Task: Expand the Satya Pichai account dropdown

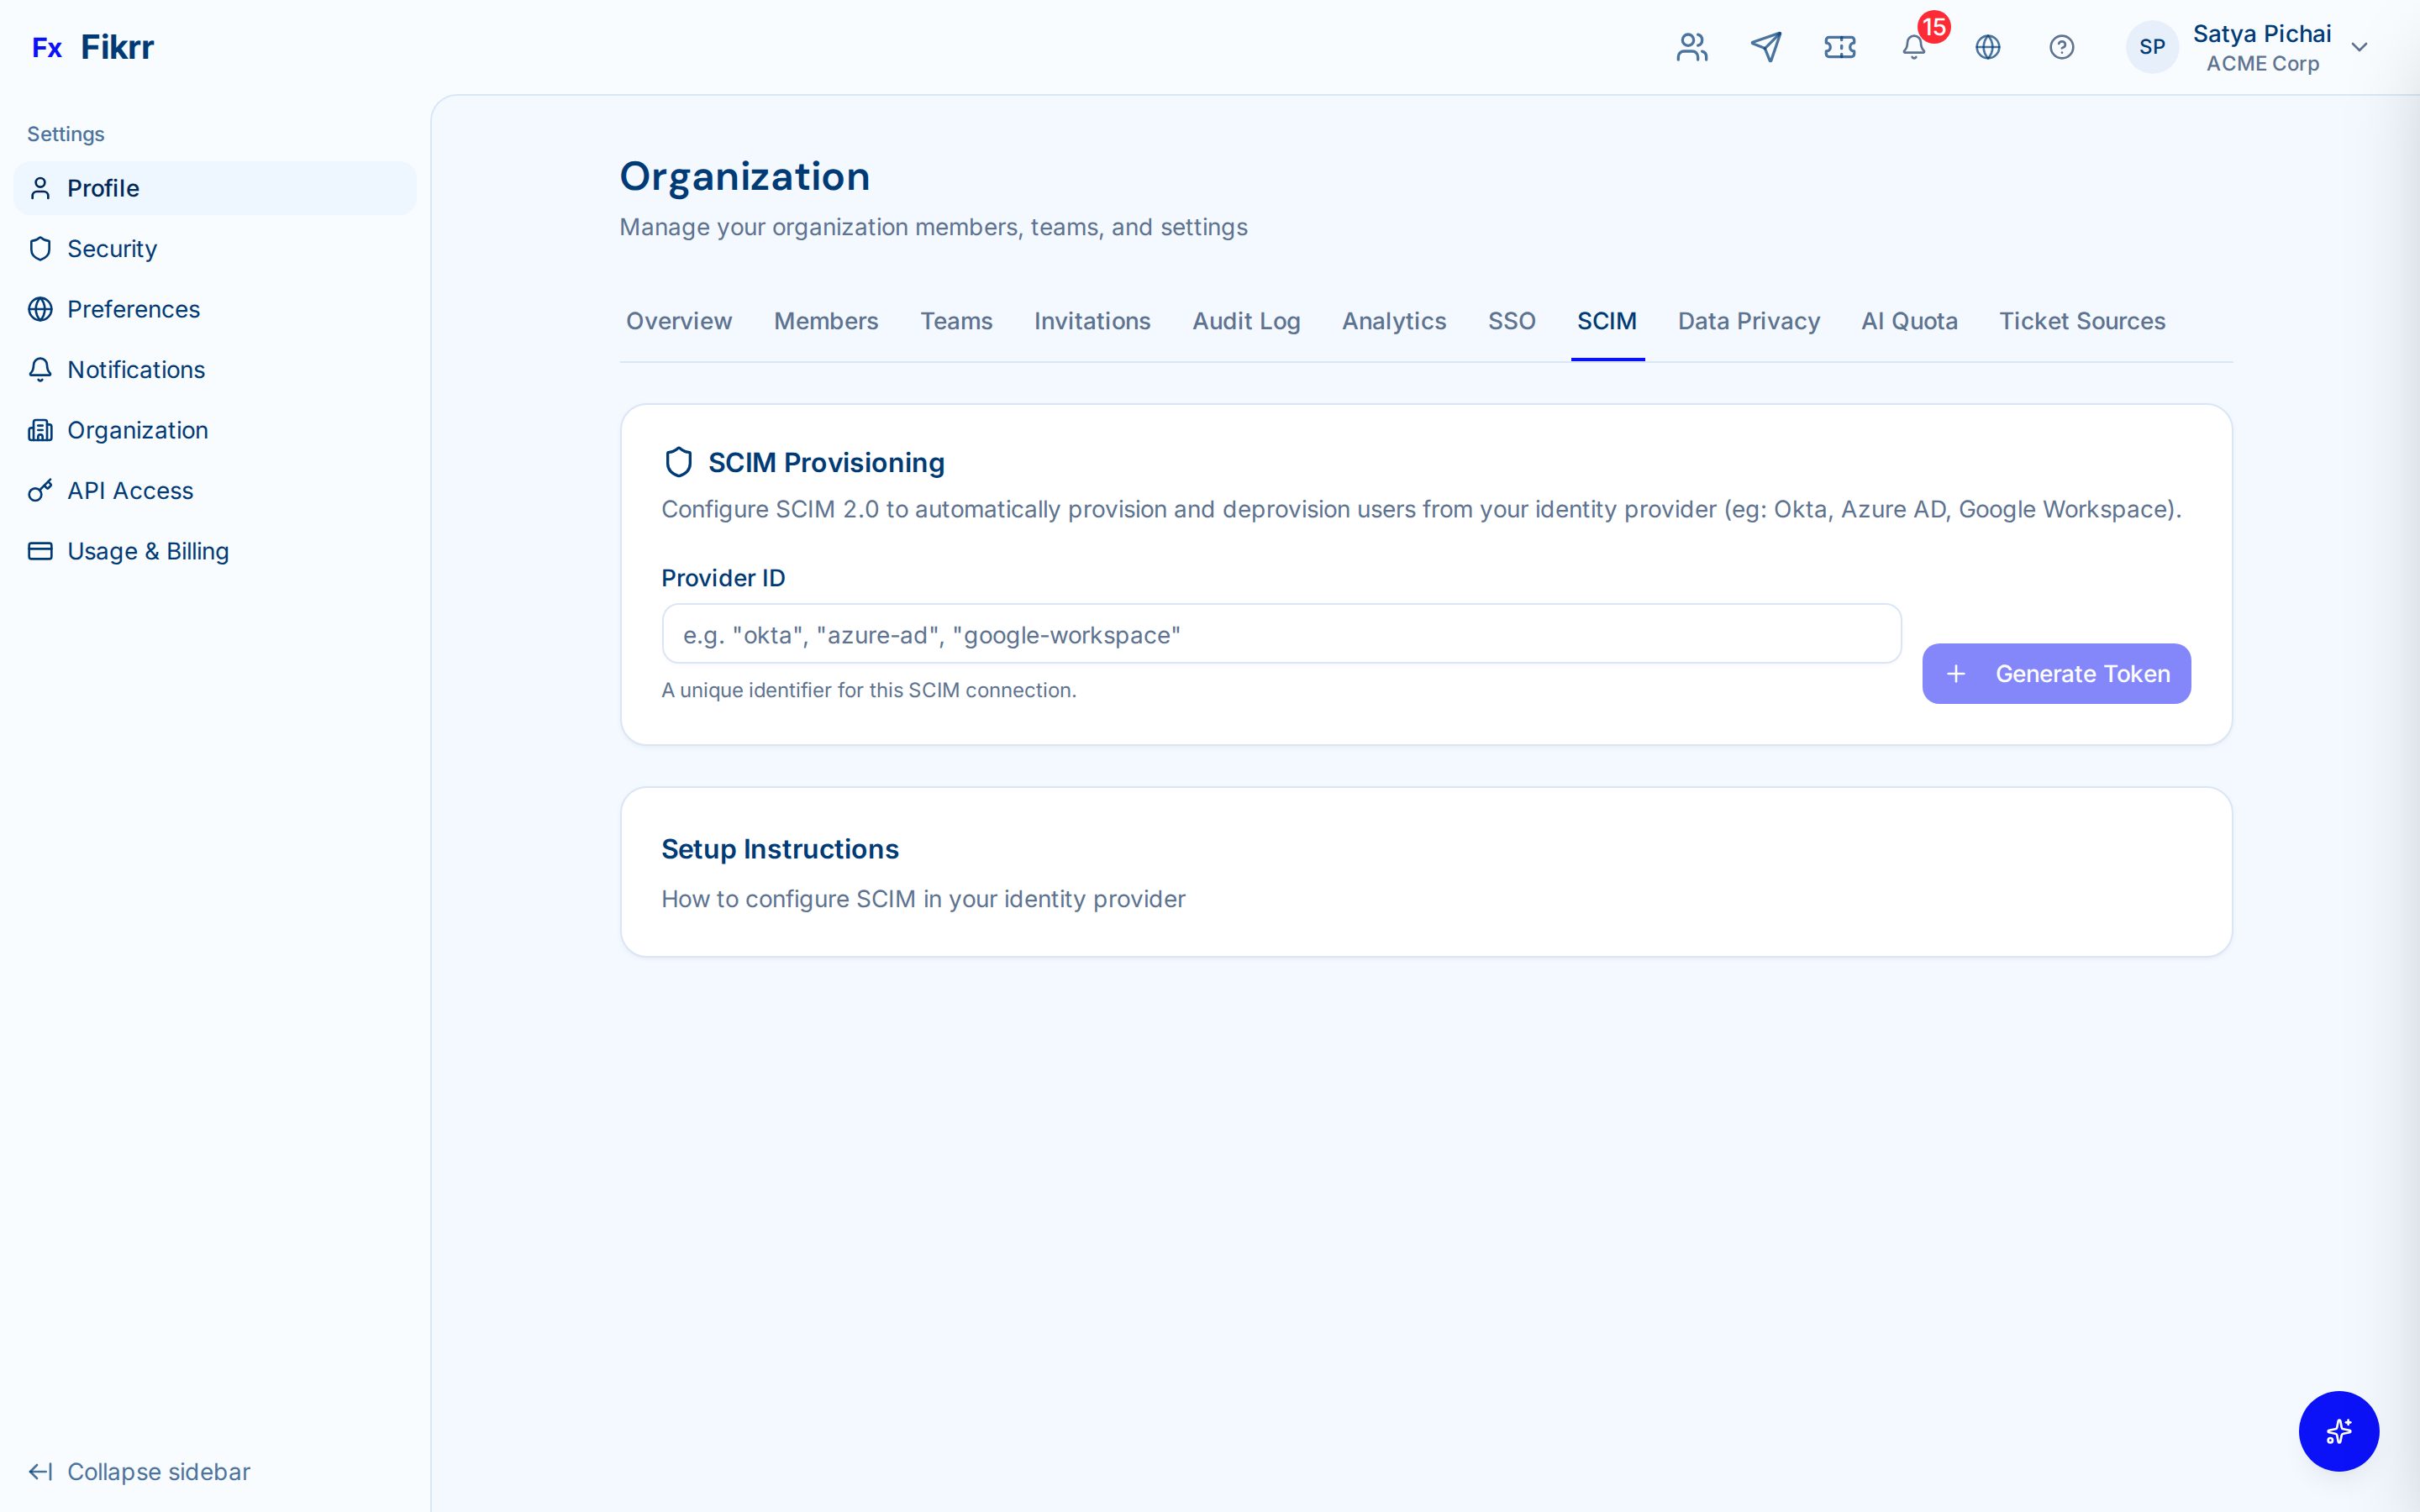Action: [x=2360, y=47]
